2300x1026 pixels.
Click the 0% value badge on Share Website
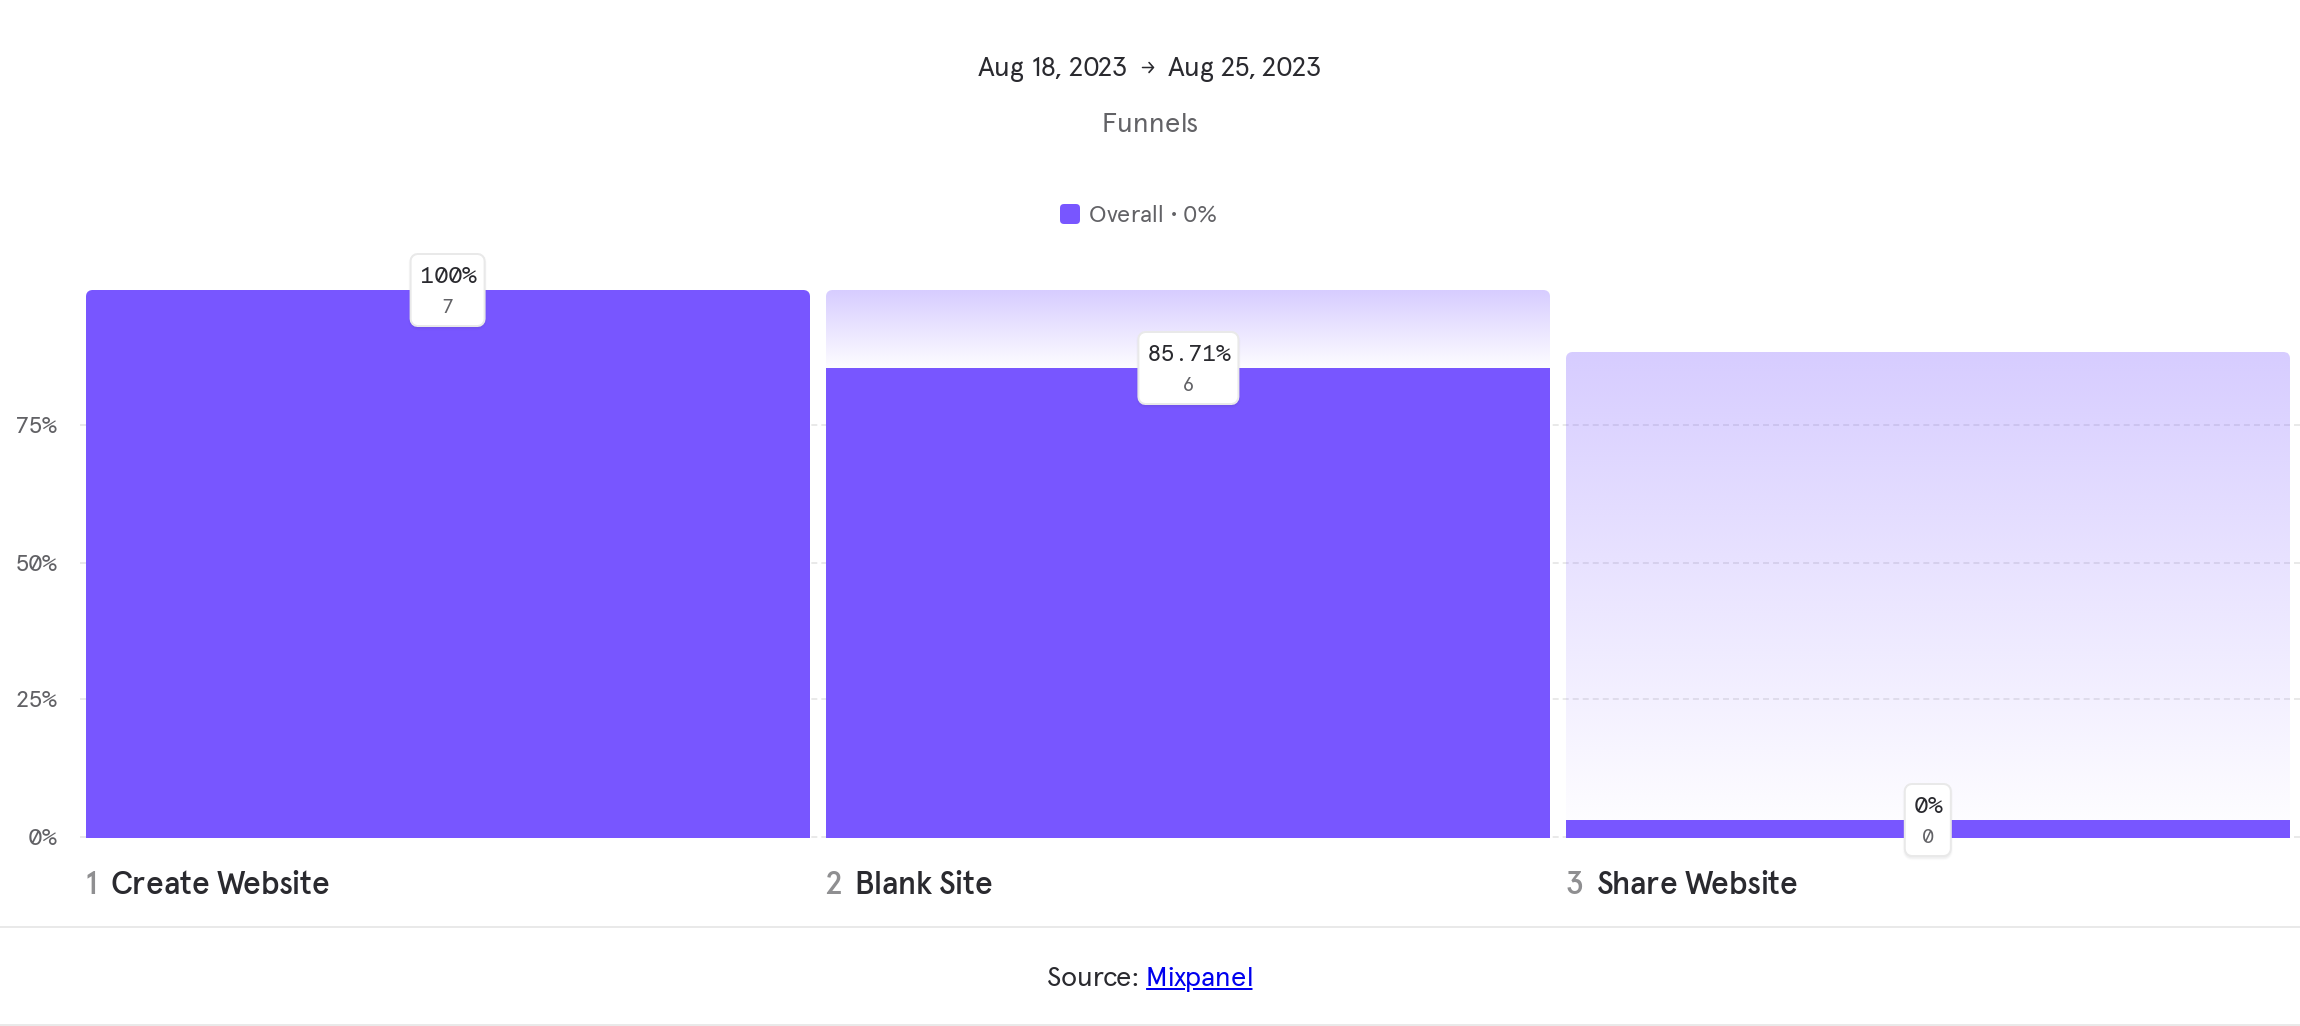(1927, 820)
